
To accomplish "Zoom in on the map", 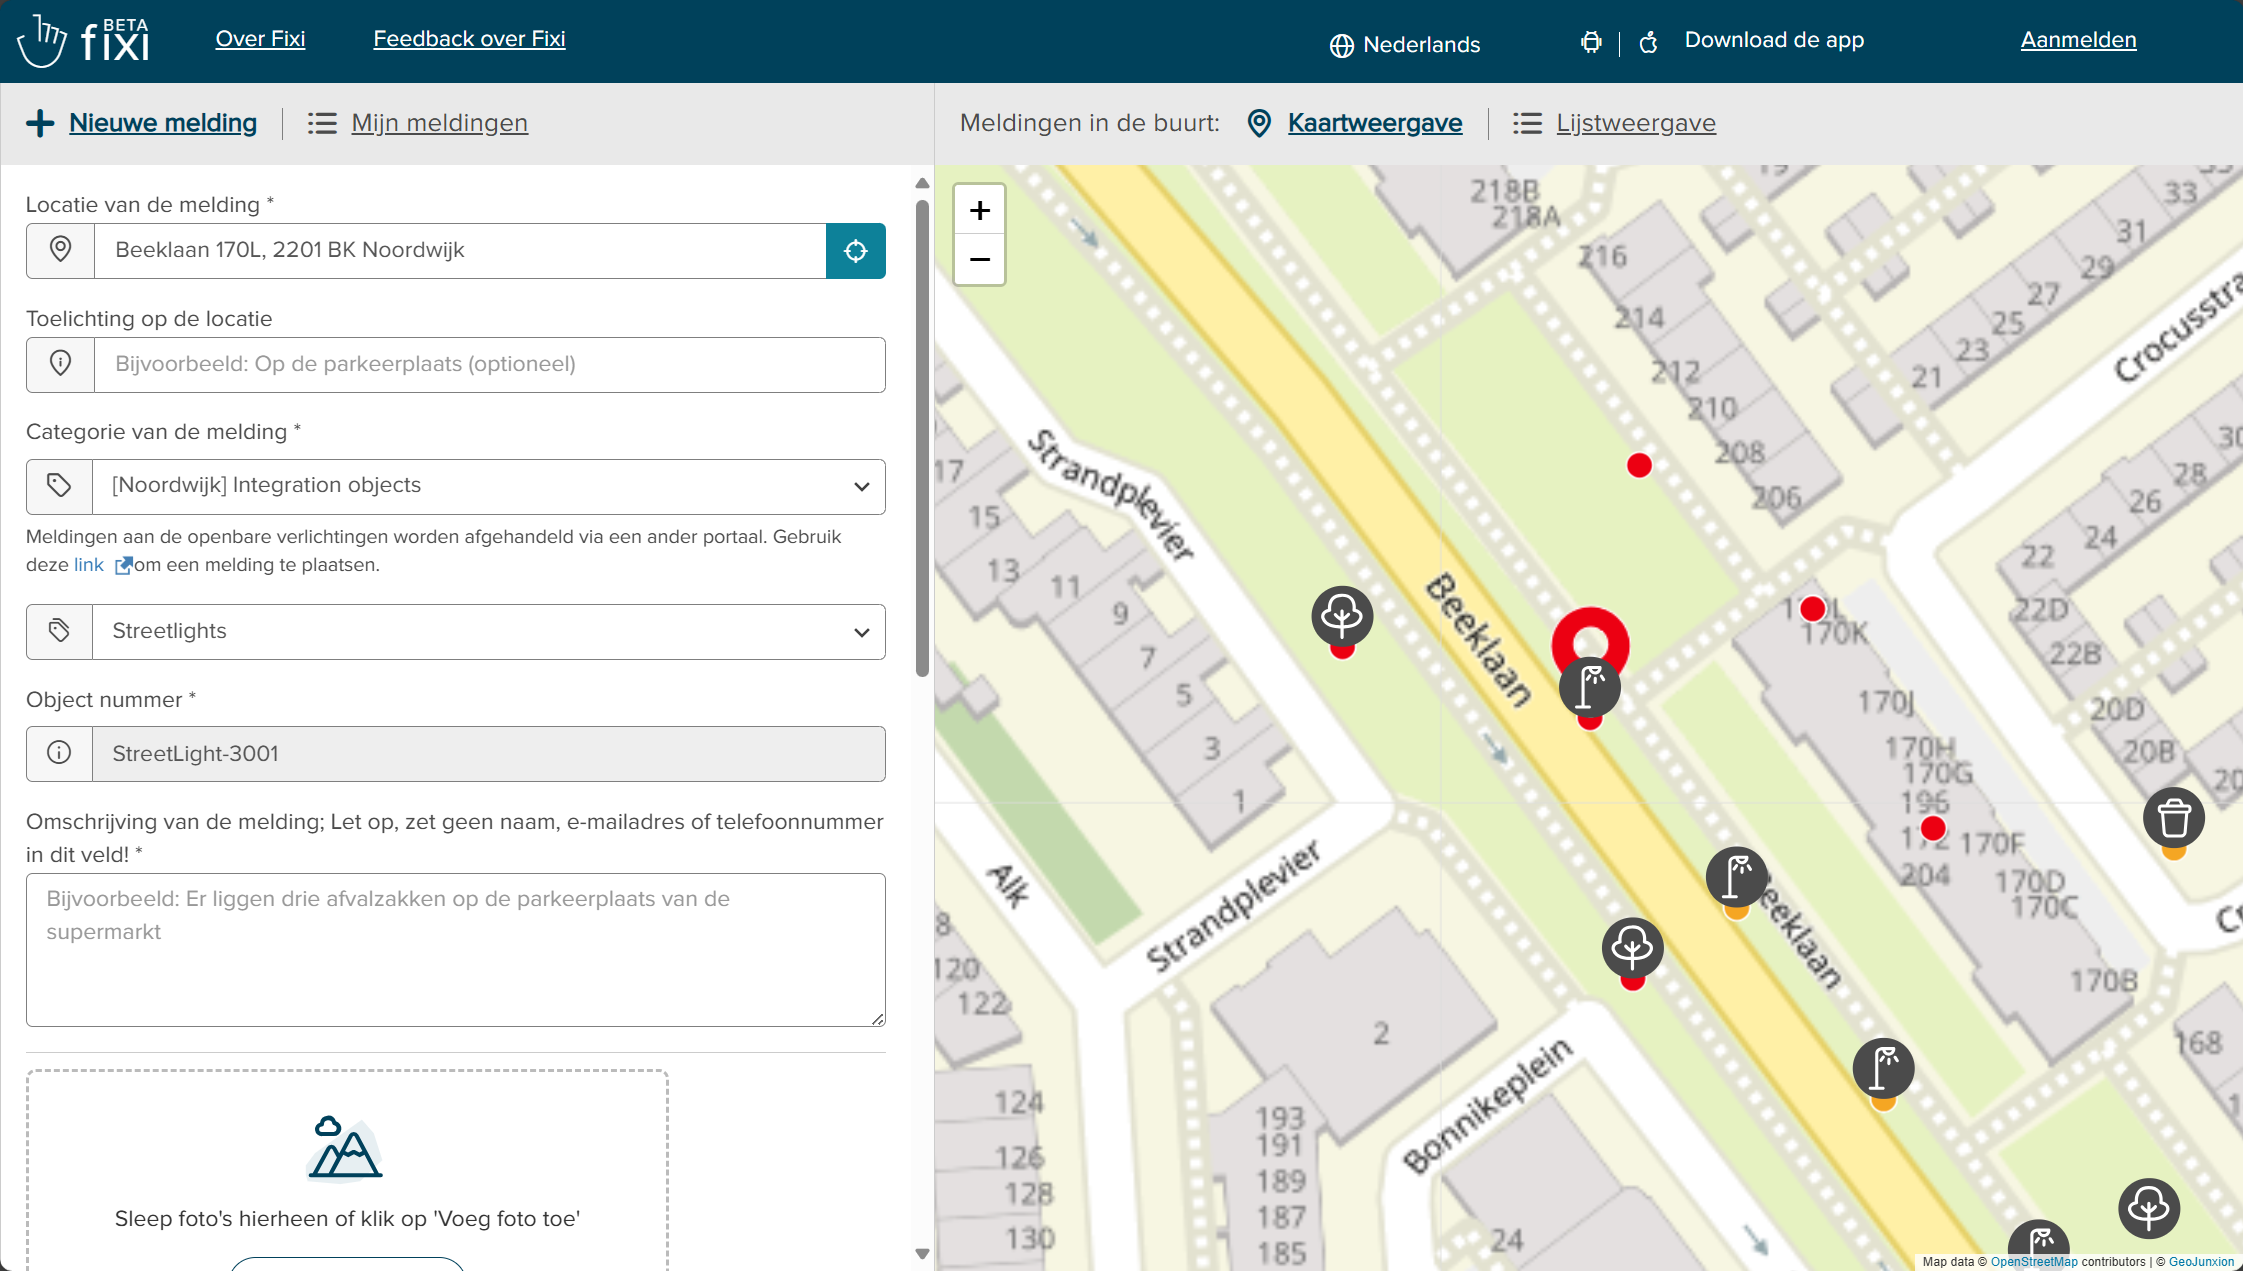I will [979, 210].
